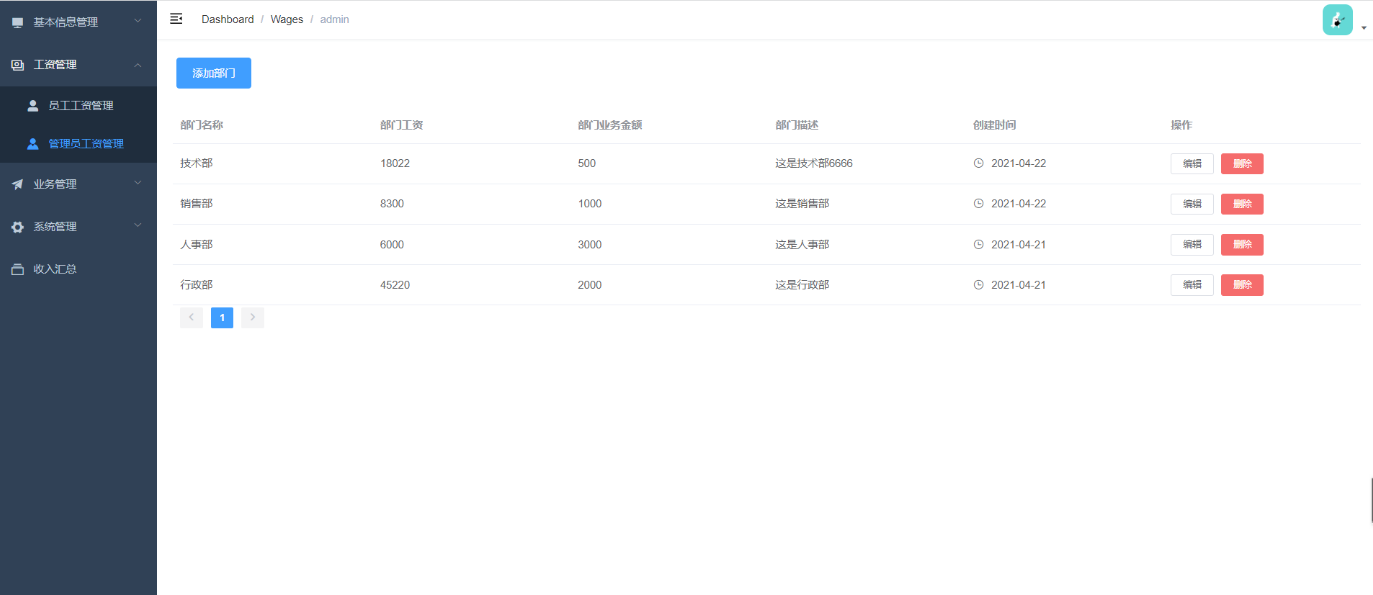
Task: Click the business amount 1000
Action: [590, 203]
